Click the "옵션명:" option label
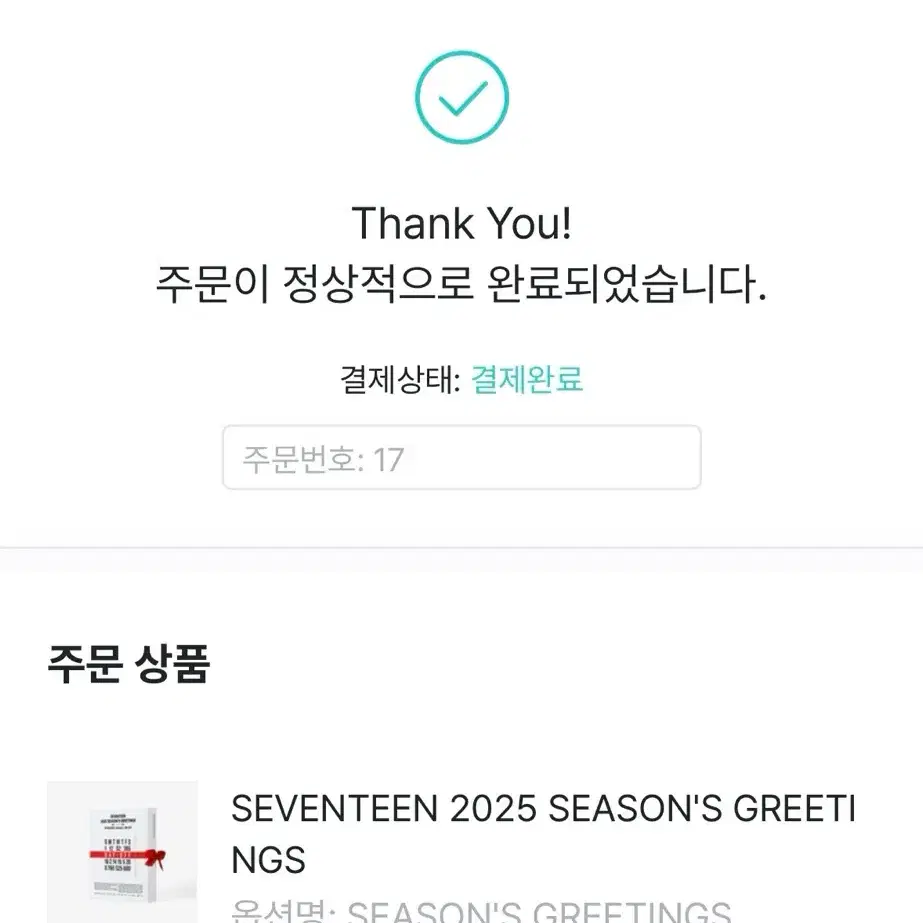This screenshot has width=923, height=923. pyautogui.click(x=283, y=911)
